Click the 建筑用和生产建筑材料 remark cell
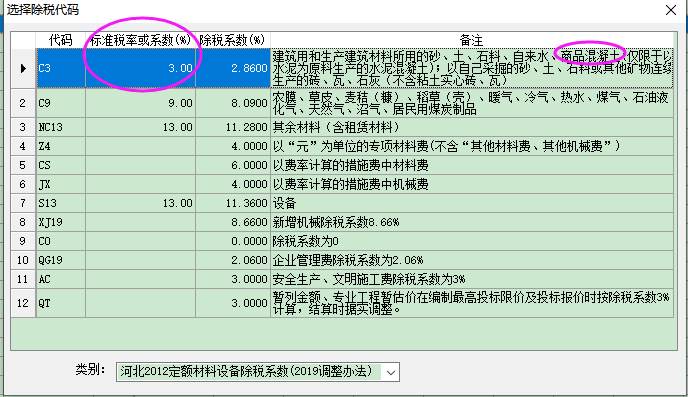This screenshot has height=397, width=688. (472, 68)
